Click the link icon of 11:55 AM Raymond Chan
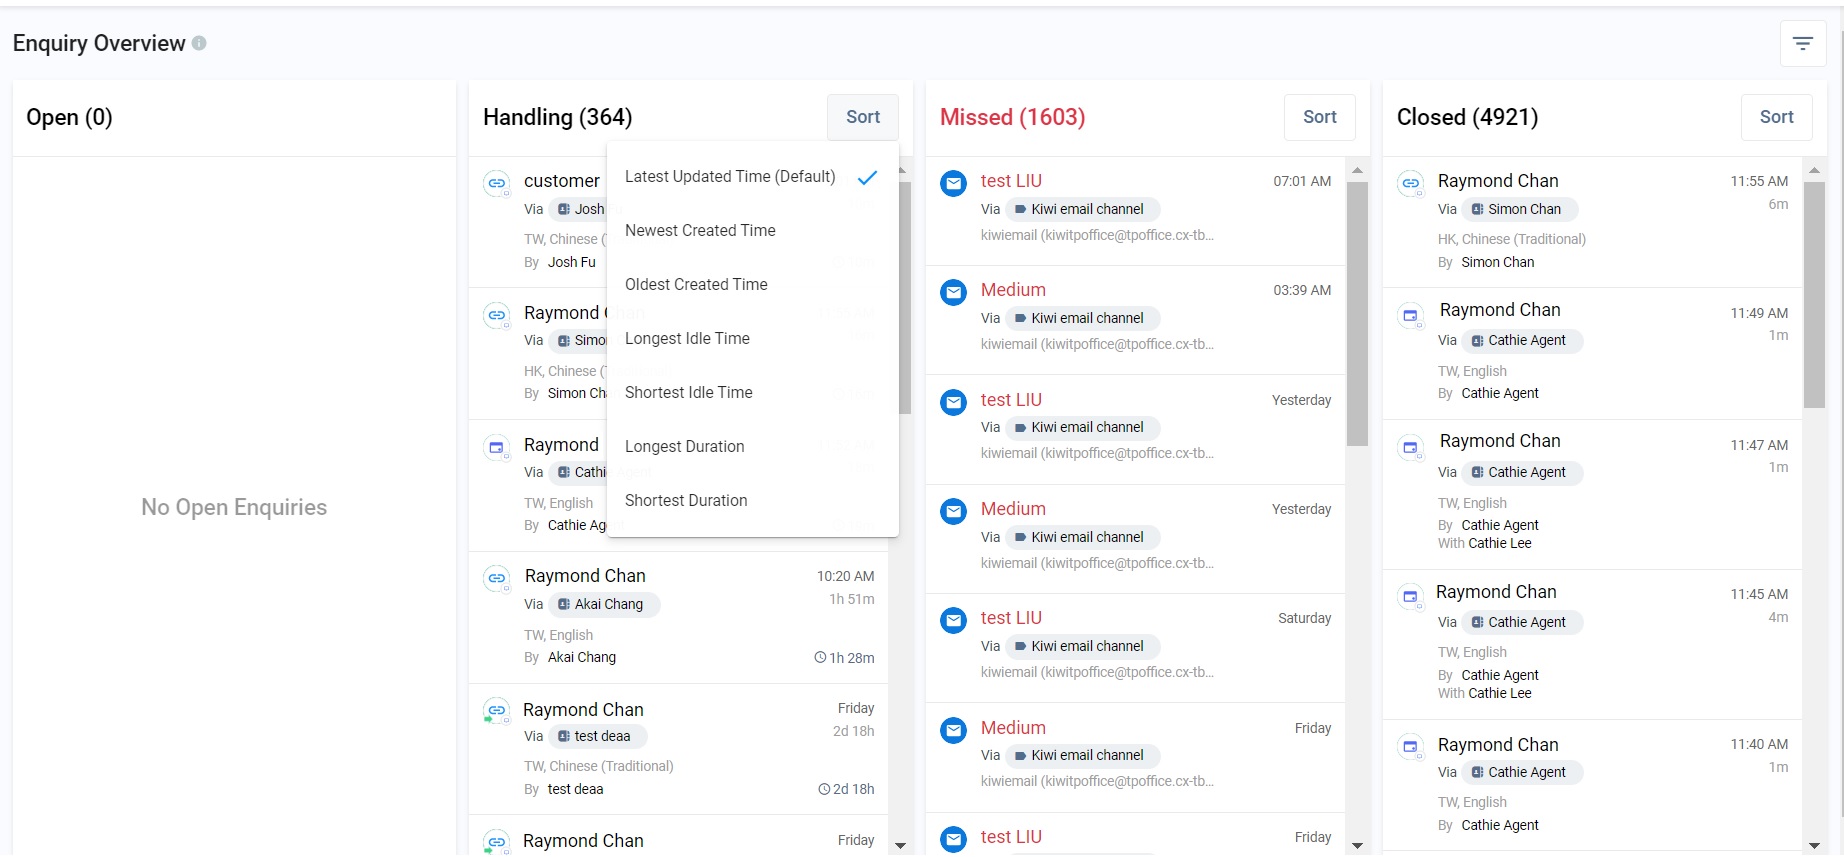The height and width of the screenshot is (857, 1844). click(x=1410, y=183)
